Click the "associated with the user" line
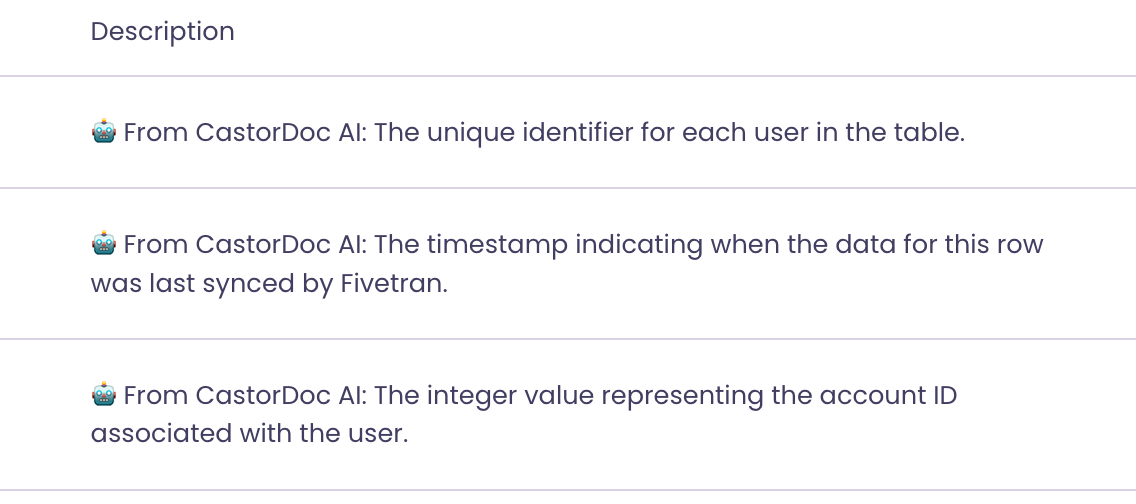 [x=250, y=435]
